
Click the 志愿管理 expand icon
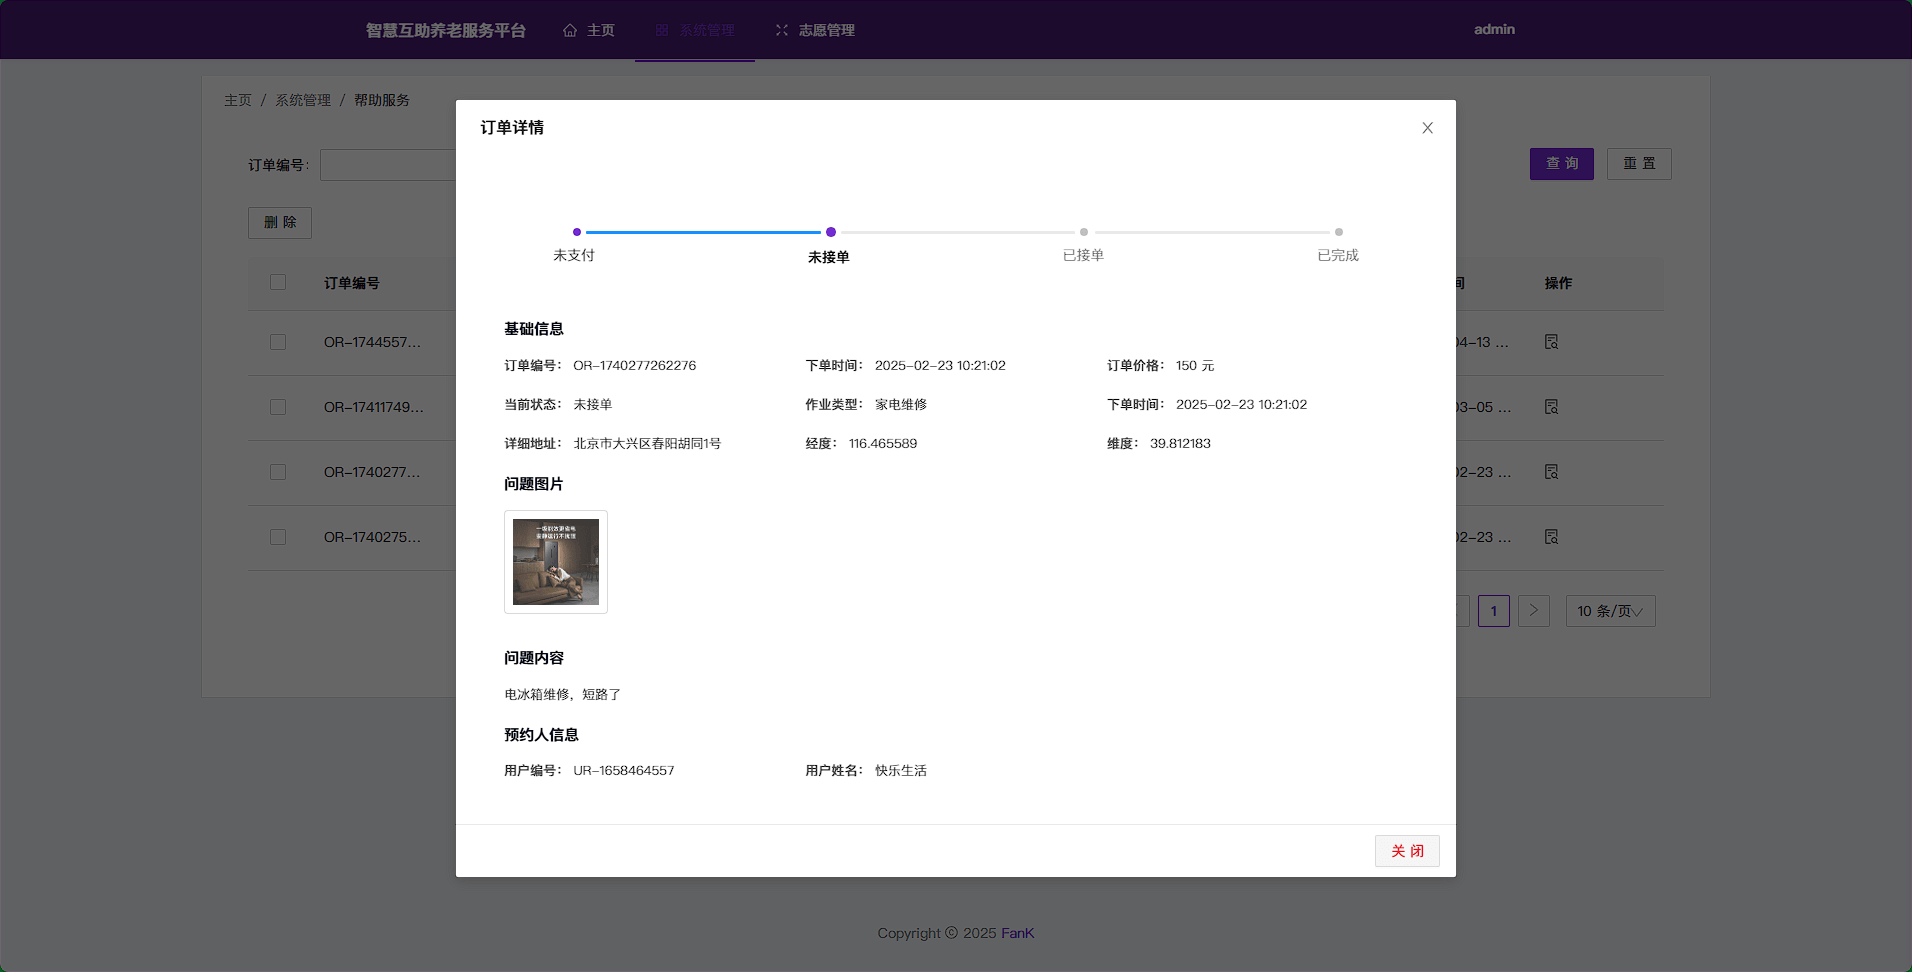tap(782, 30)
